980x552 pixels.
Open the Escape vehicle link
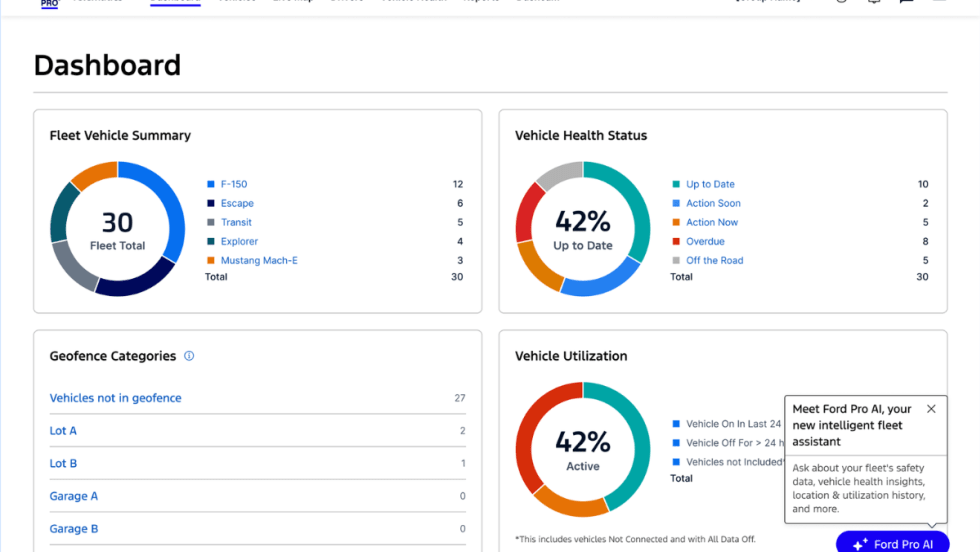point(237,203)
